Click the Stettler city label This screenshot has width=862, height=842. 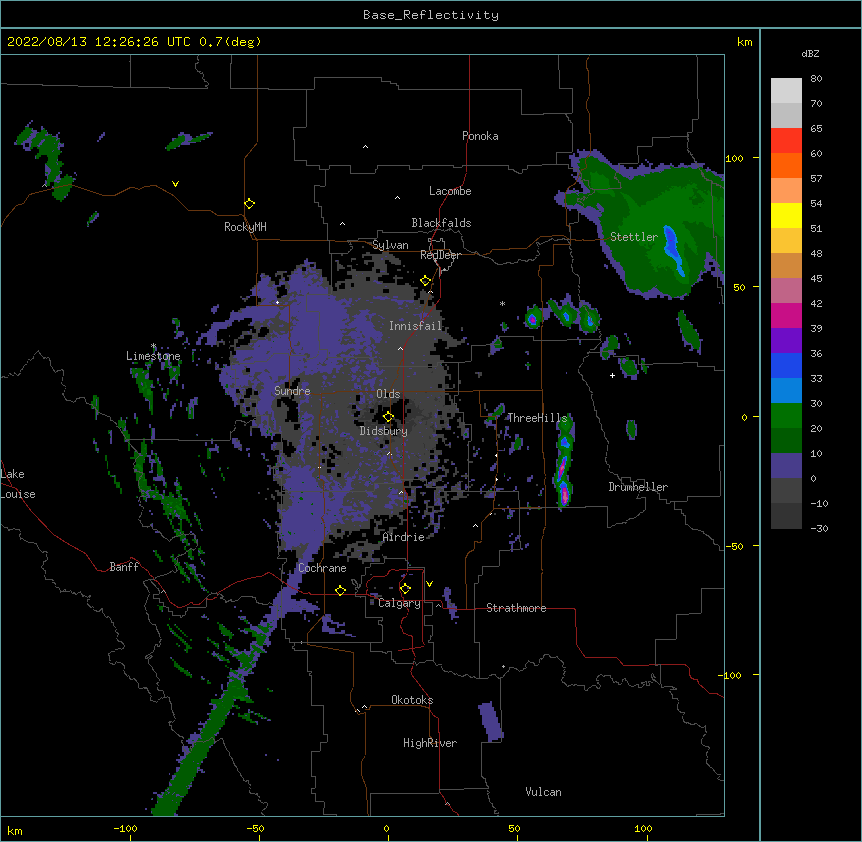634,237
